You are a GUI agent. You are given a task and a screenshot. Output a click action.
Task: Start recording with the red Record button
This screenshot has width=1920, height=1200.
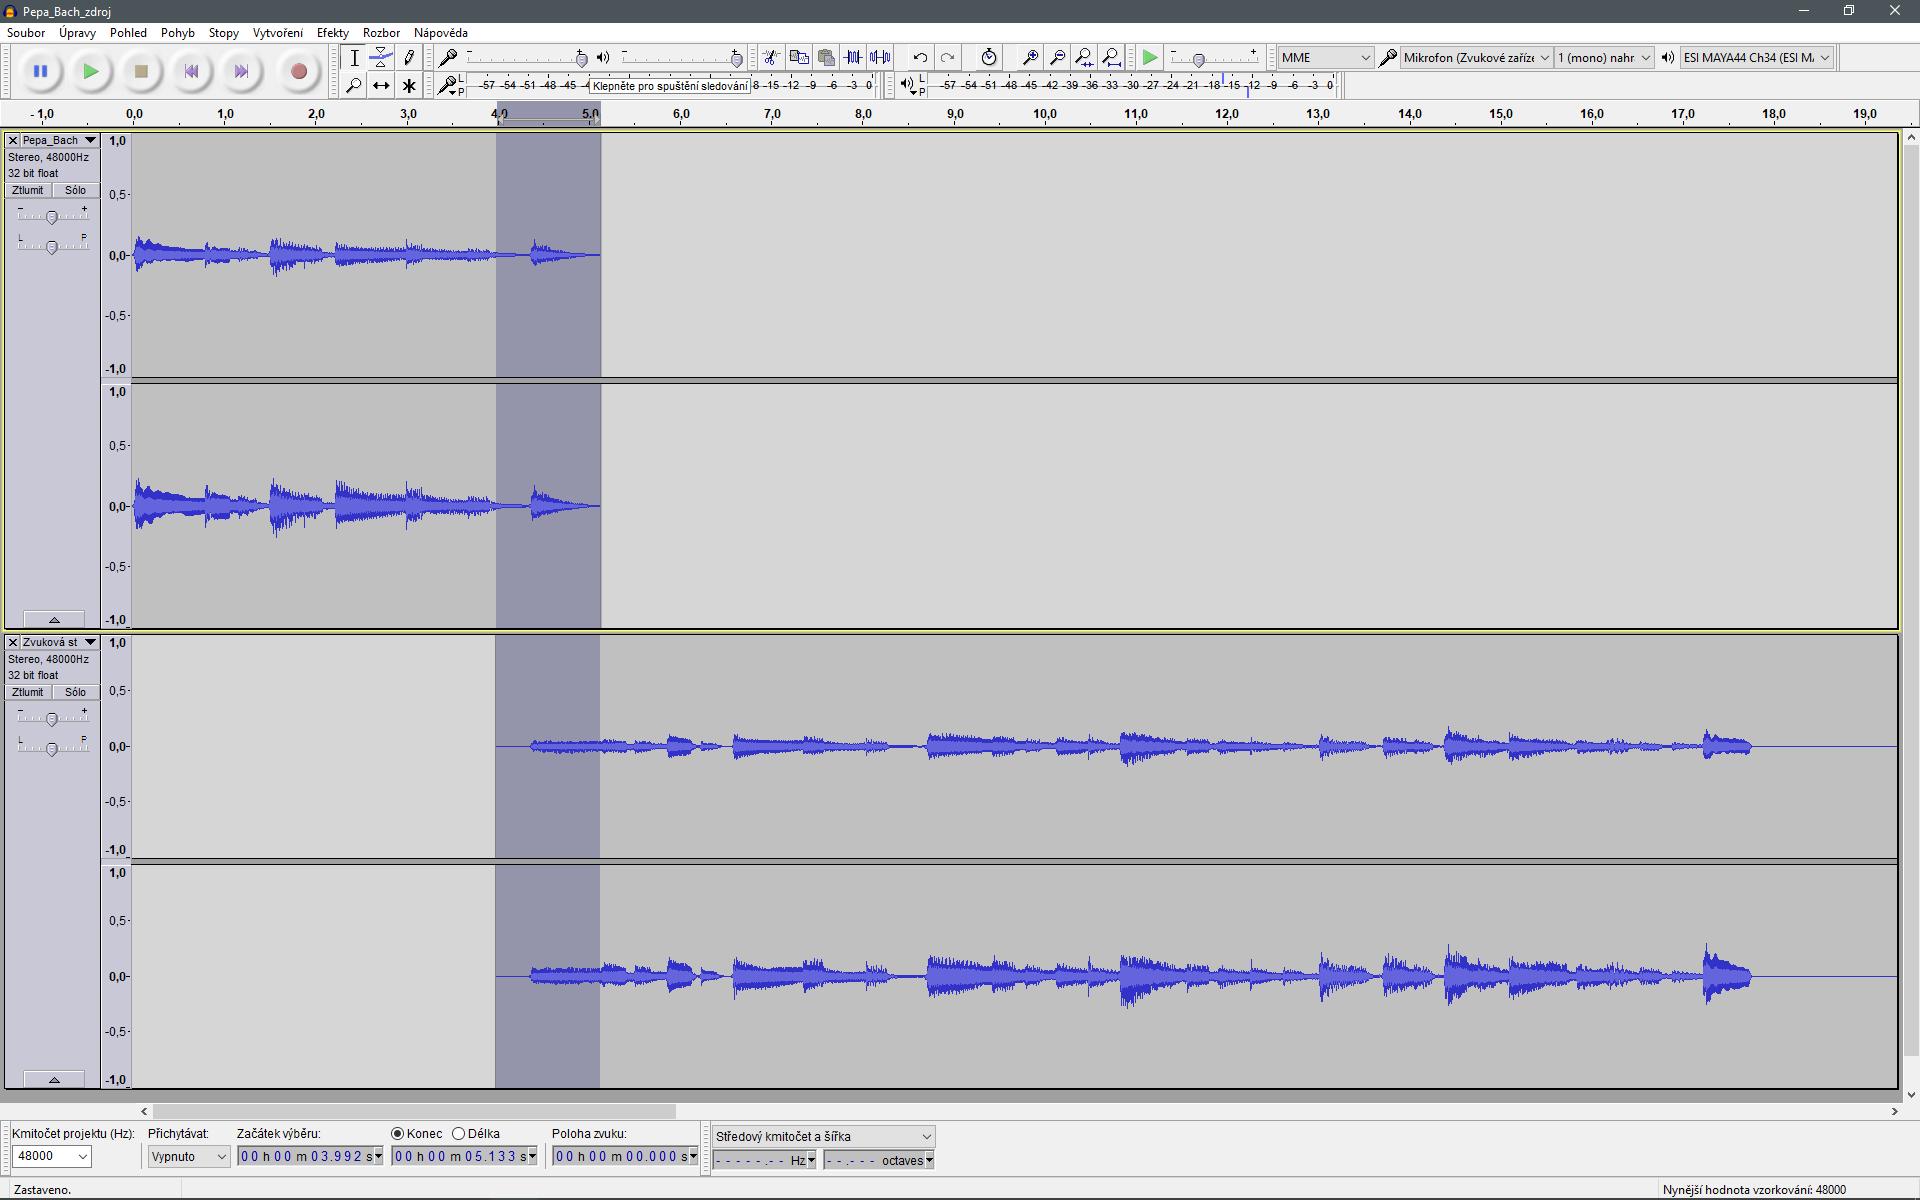pyautogui.click(x=298, y=71)
